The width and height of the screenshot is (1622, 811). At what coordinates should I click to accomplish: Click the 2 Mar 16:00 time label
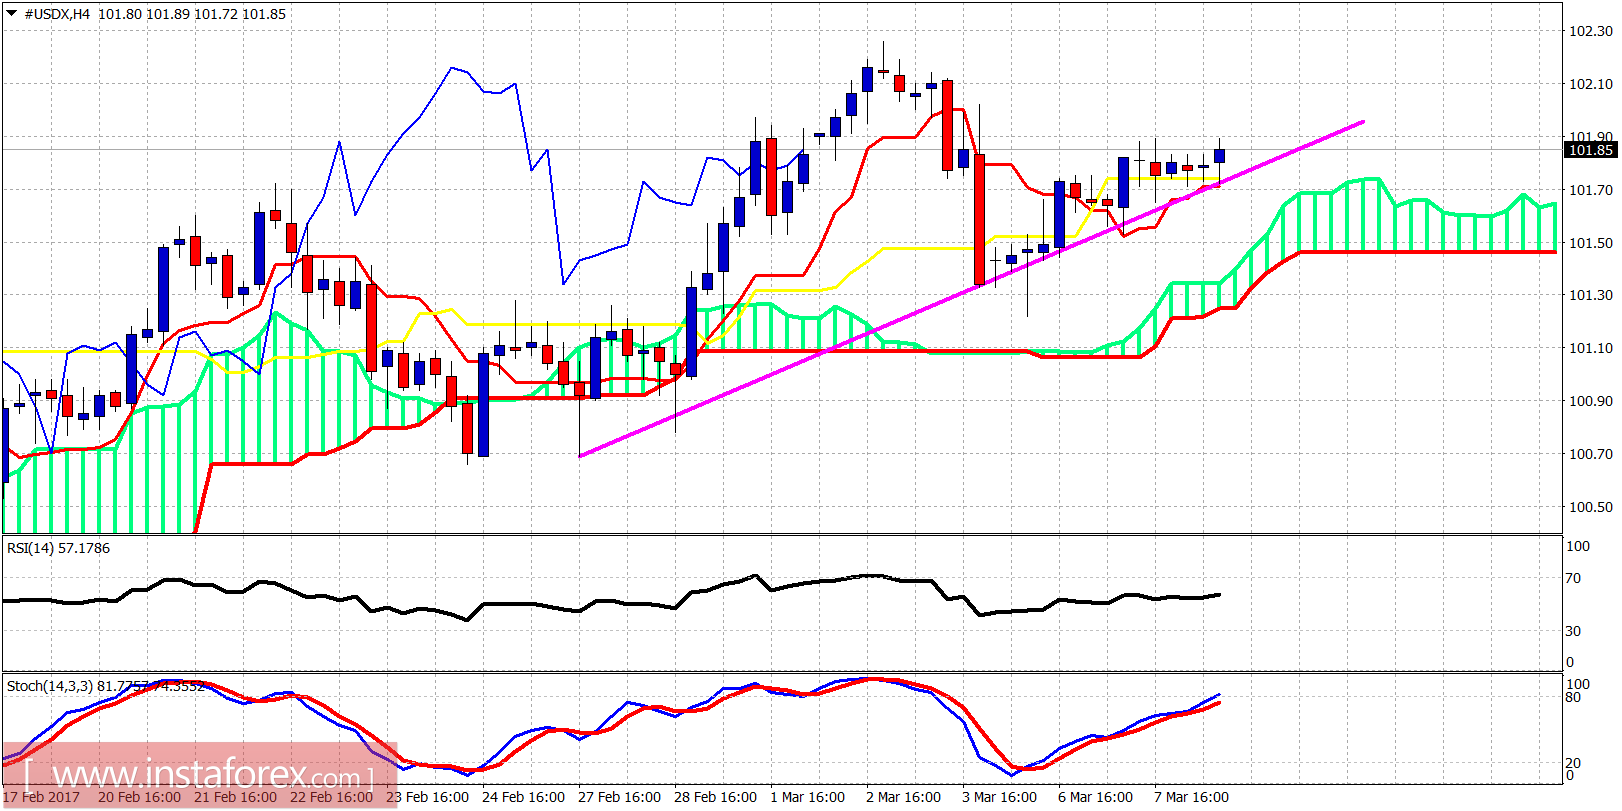click(x=903, y=797)
